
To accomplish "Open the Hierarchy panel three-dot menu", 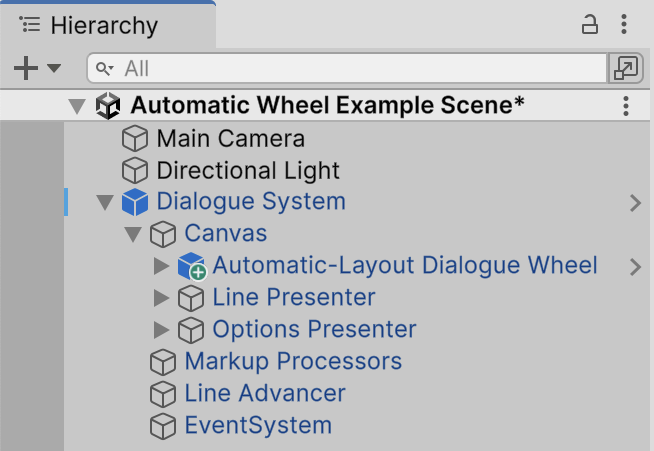I will coord(624,24).
